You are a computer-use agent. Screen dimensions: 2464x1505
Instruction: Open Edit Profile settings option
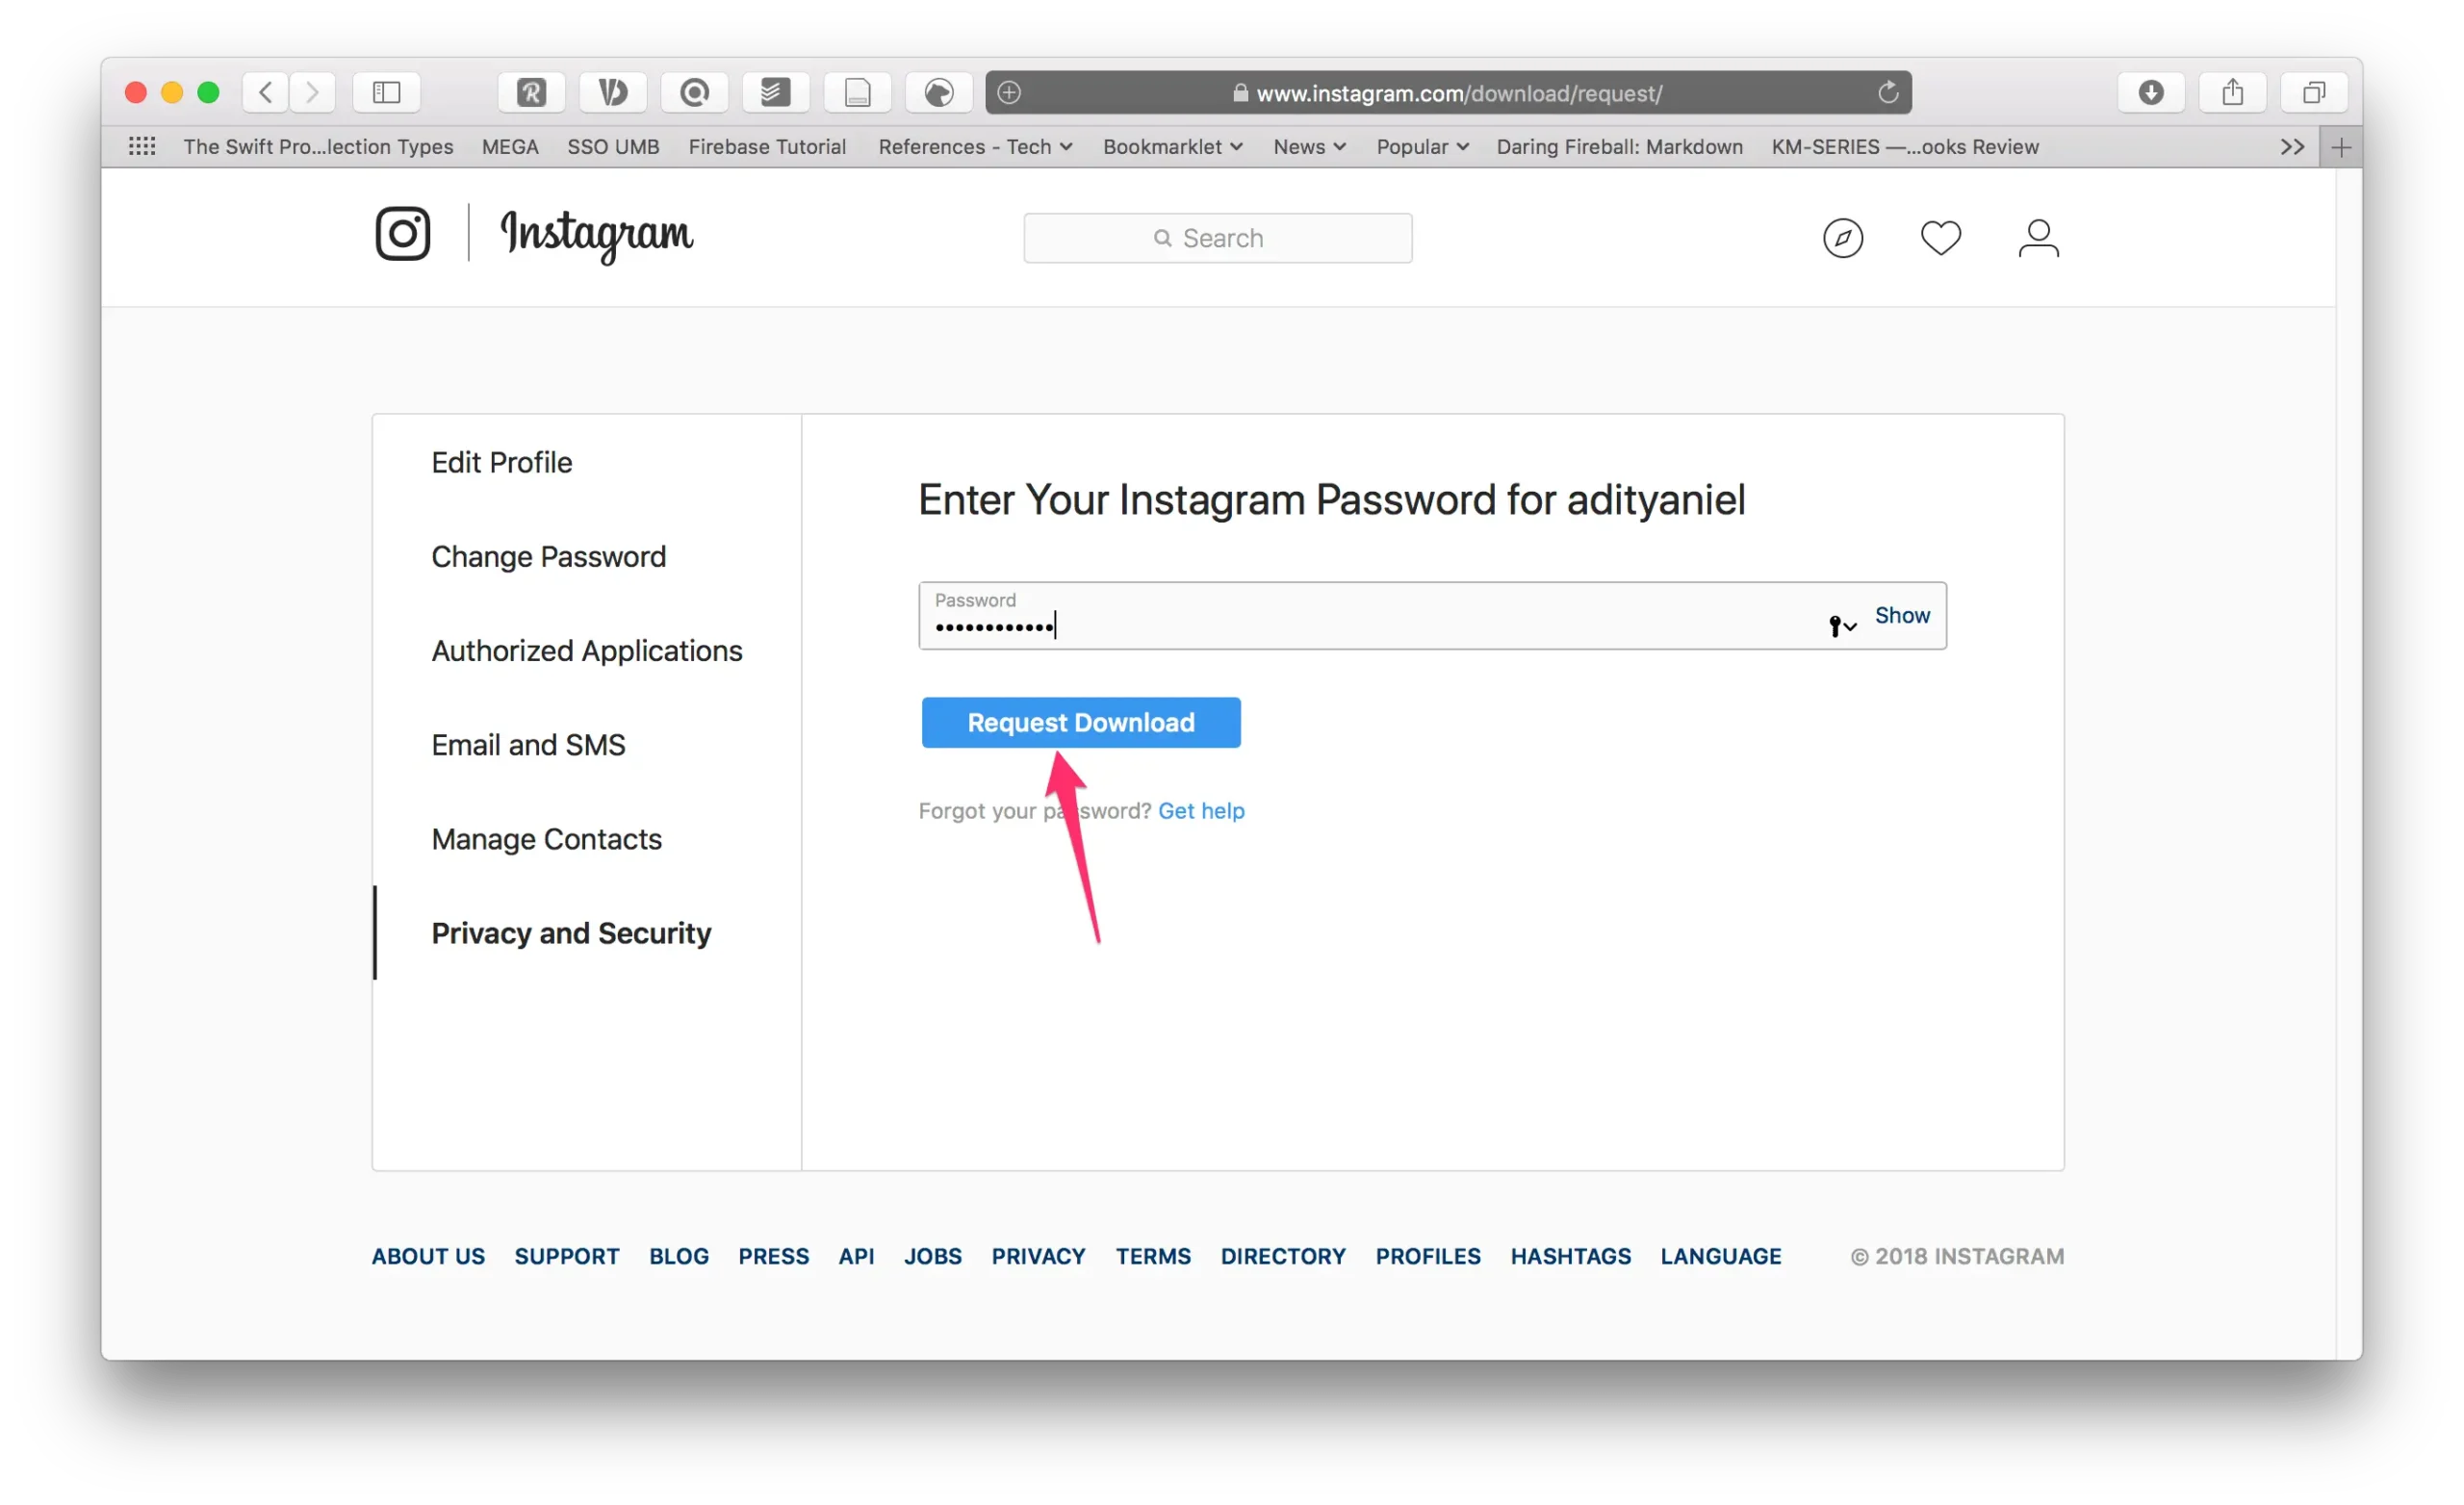(x=501, y=461)
